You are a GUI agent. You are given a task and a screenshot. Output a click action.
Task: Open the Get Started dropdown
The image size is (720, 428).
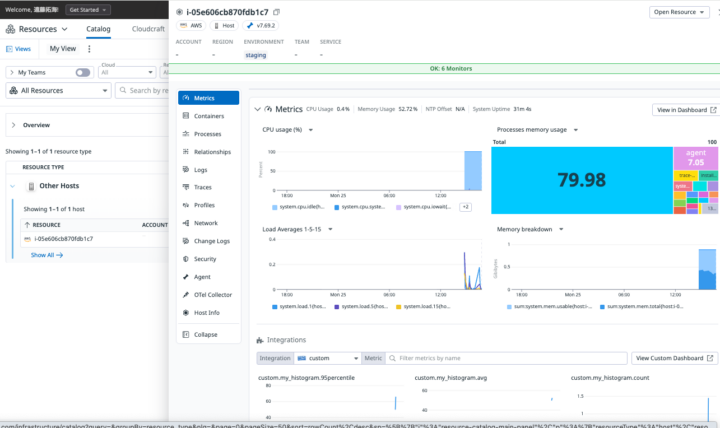(87, 10)
